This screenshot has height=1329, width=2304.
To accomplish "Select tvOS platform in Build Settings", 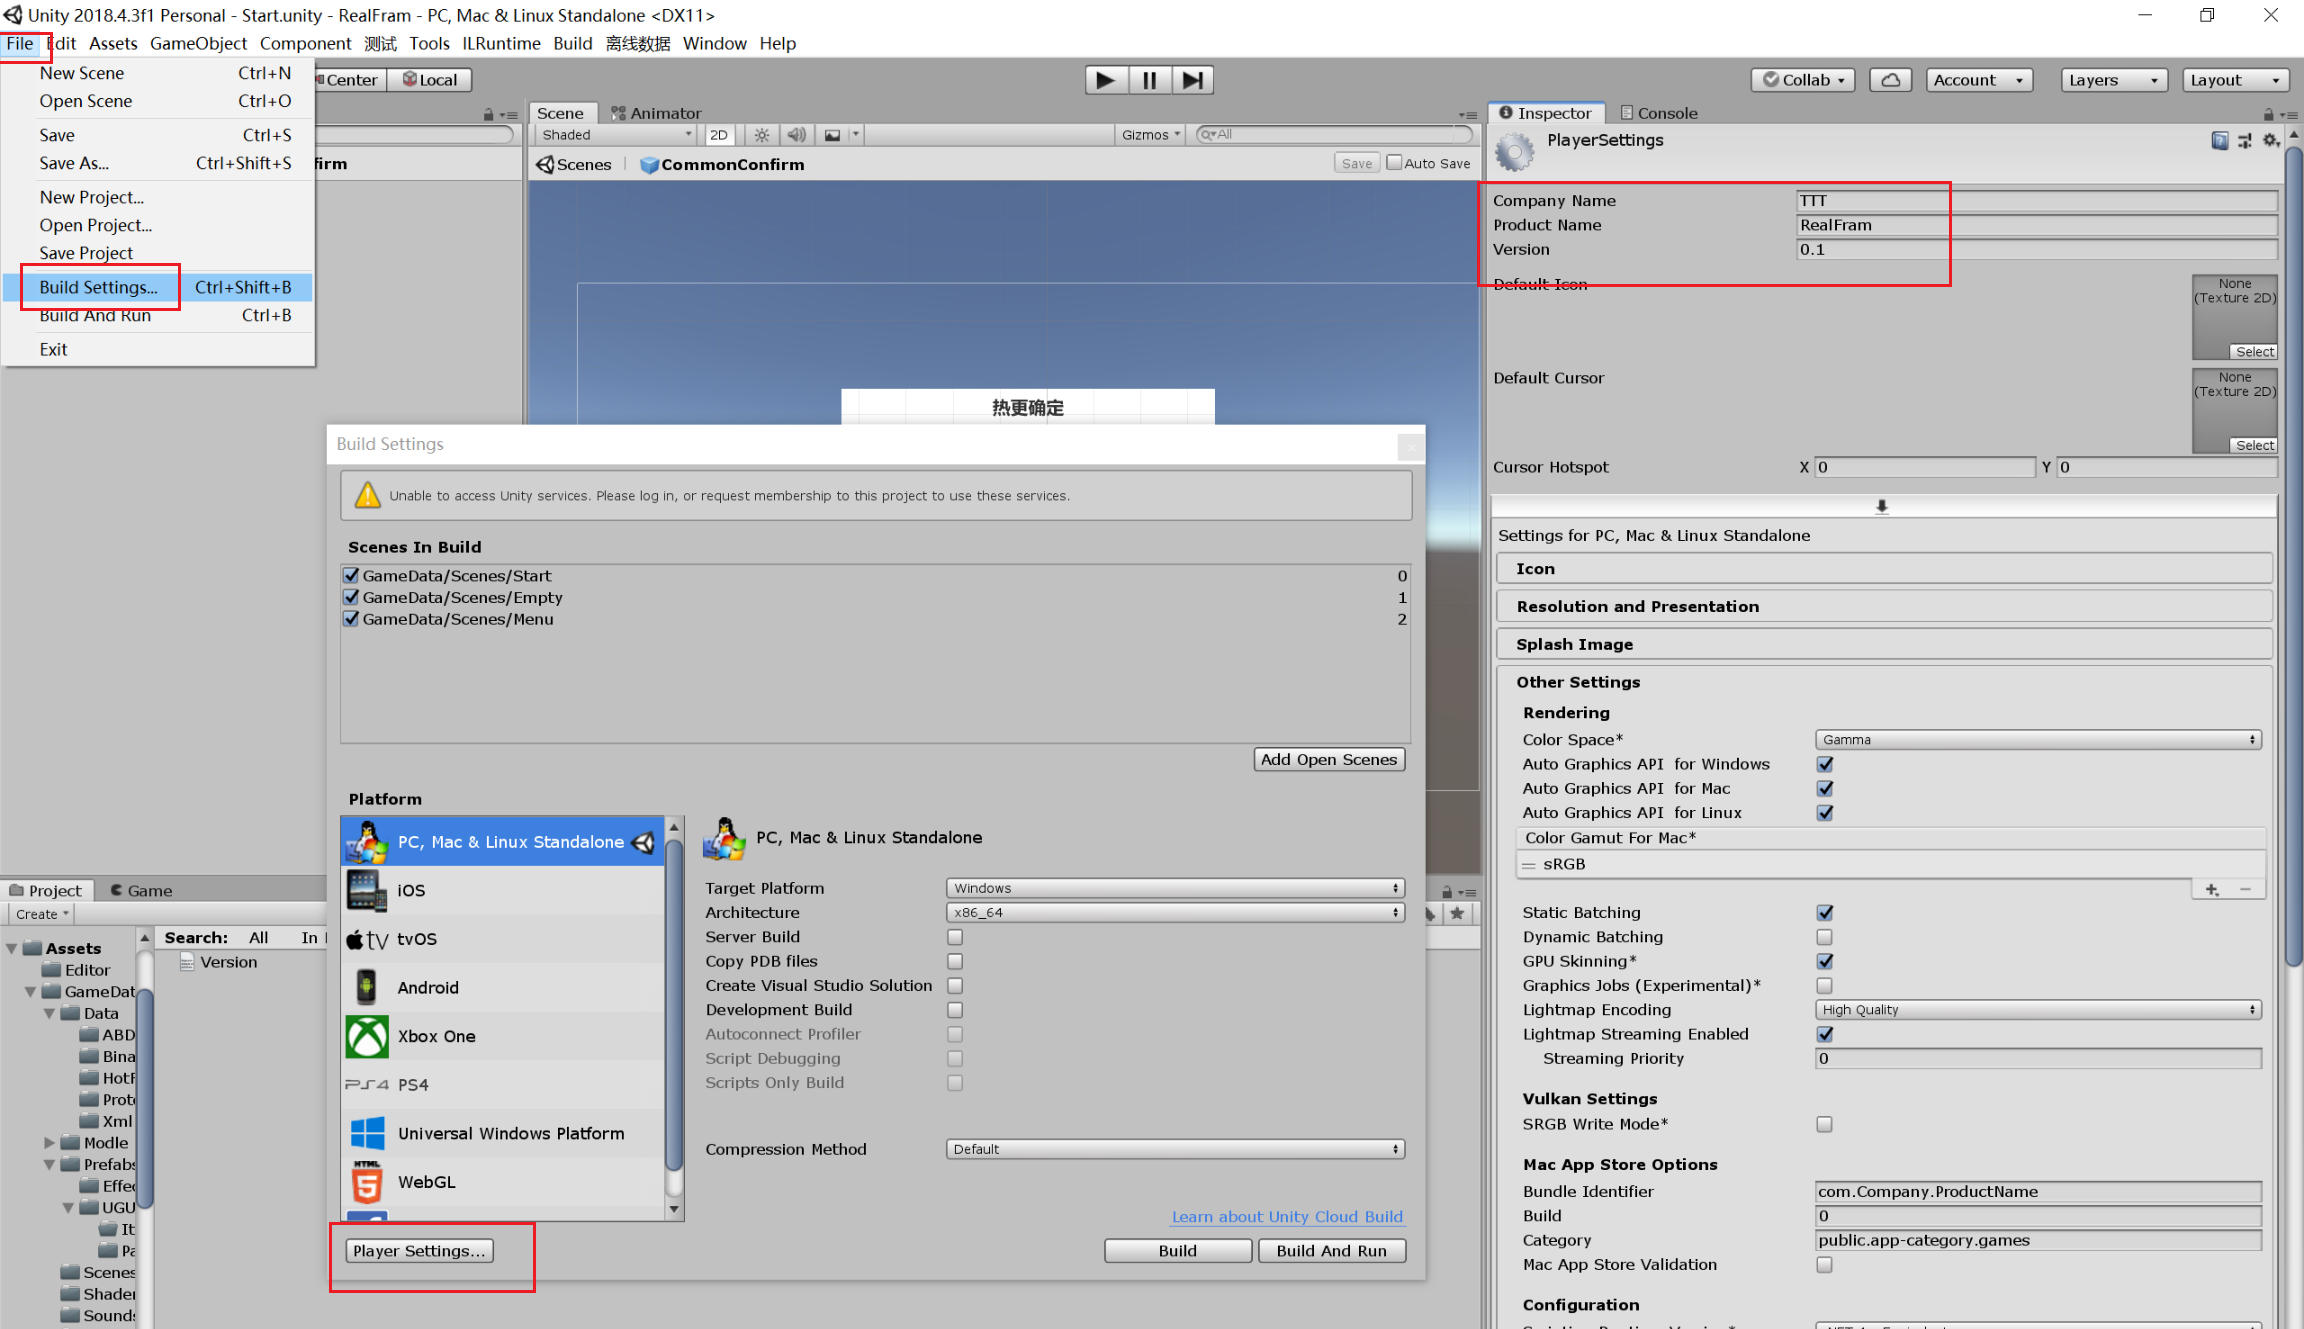I will (x=503, y=939).
